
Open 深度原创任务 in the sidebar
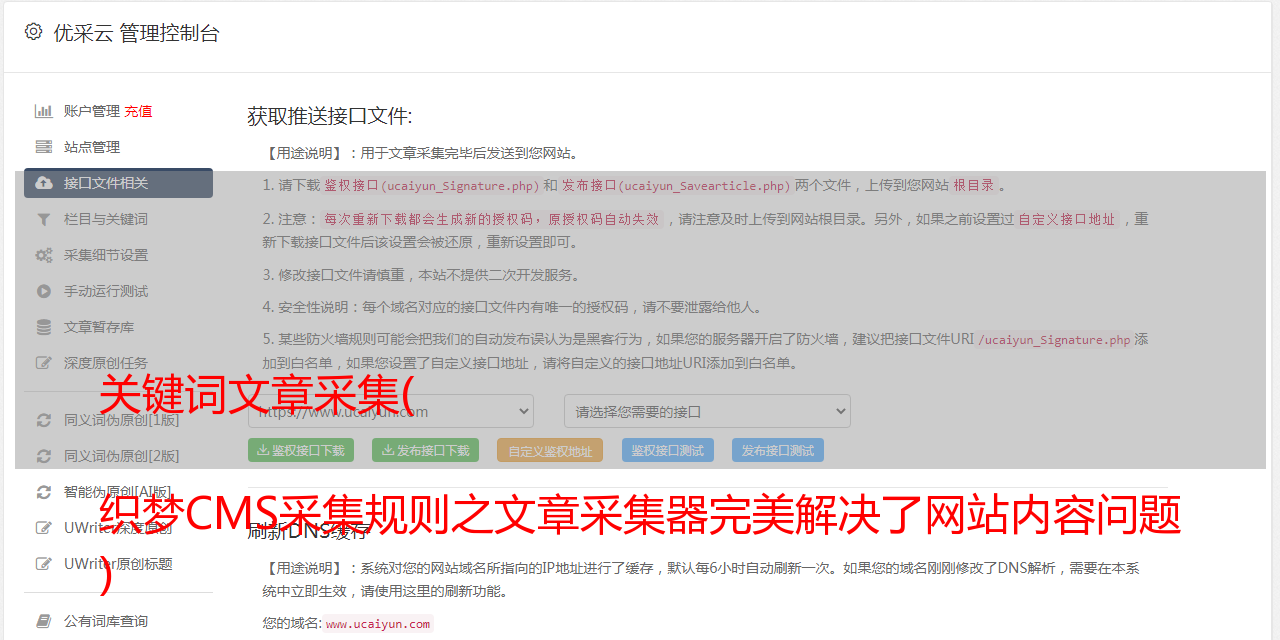point(106,363)
